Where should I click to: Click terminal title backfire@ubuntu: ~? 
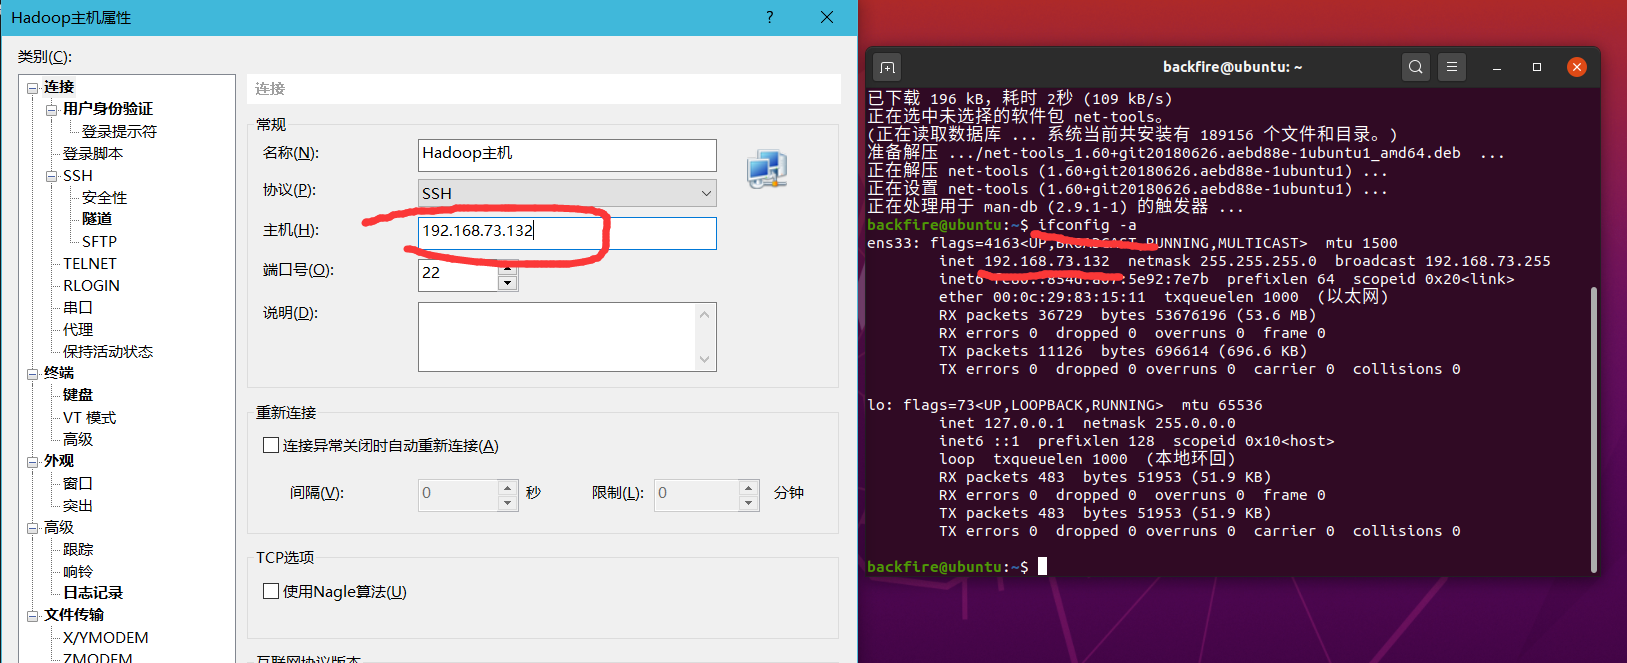coord(1232,67)
